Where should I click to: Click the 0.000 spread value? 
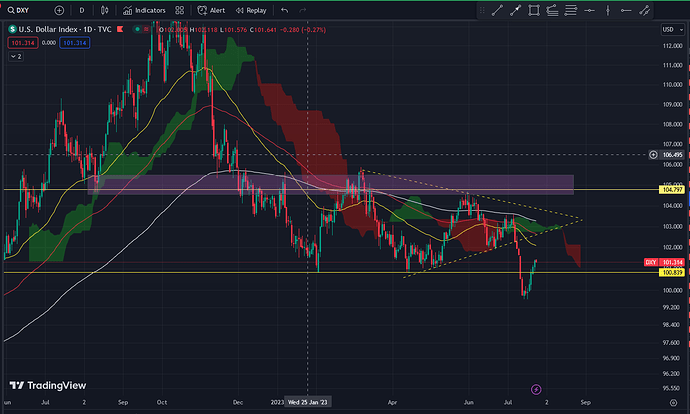click(x=49, y=43)
